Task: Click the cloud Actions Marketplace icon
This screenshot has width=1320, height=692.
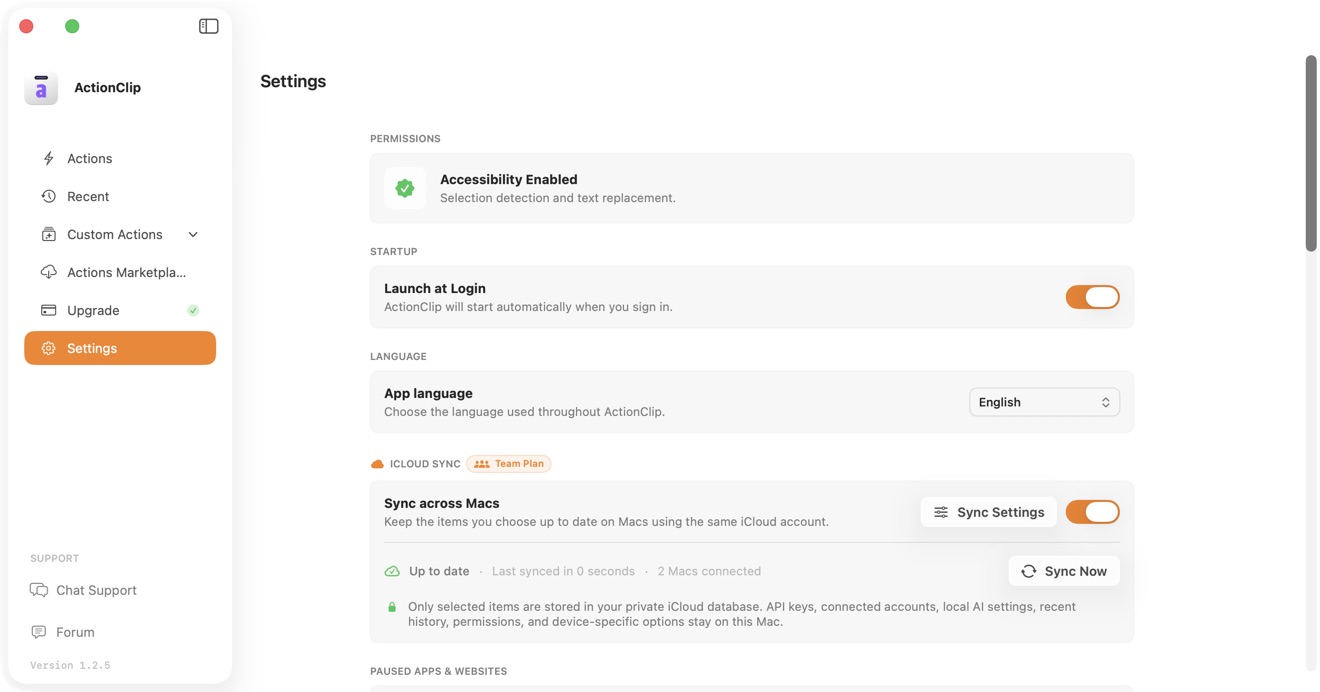Action: 48,272
